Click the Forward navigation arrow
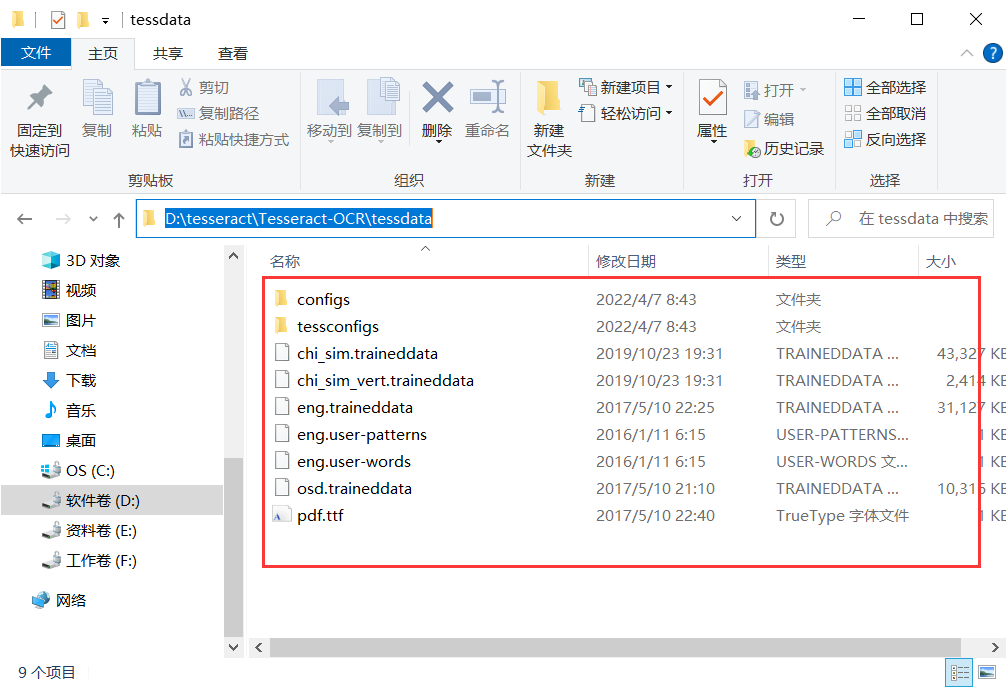Viewport: 1007px width, 688px height. (x=63, y=219)
